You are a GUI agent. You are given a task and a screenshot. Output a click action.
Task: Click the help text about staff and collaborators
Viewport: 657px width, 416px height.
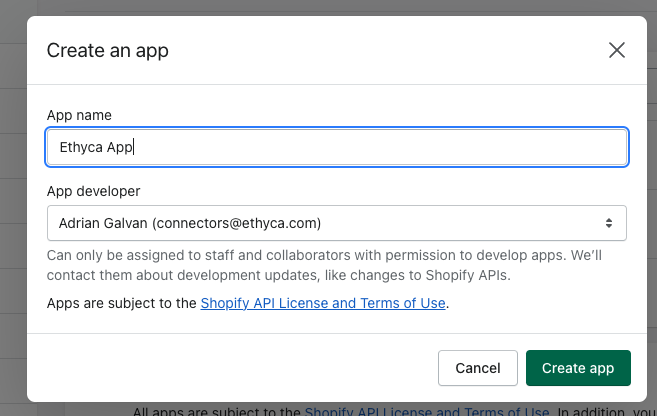(x=330, y=255)
